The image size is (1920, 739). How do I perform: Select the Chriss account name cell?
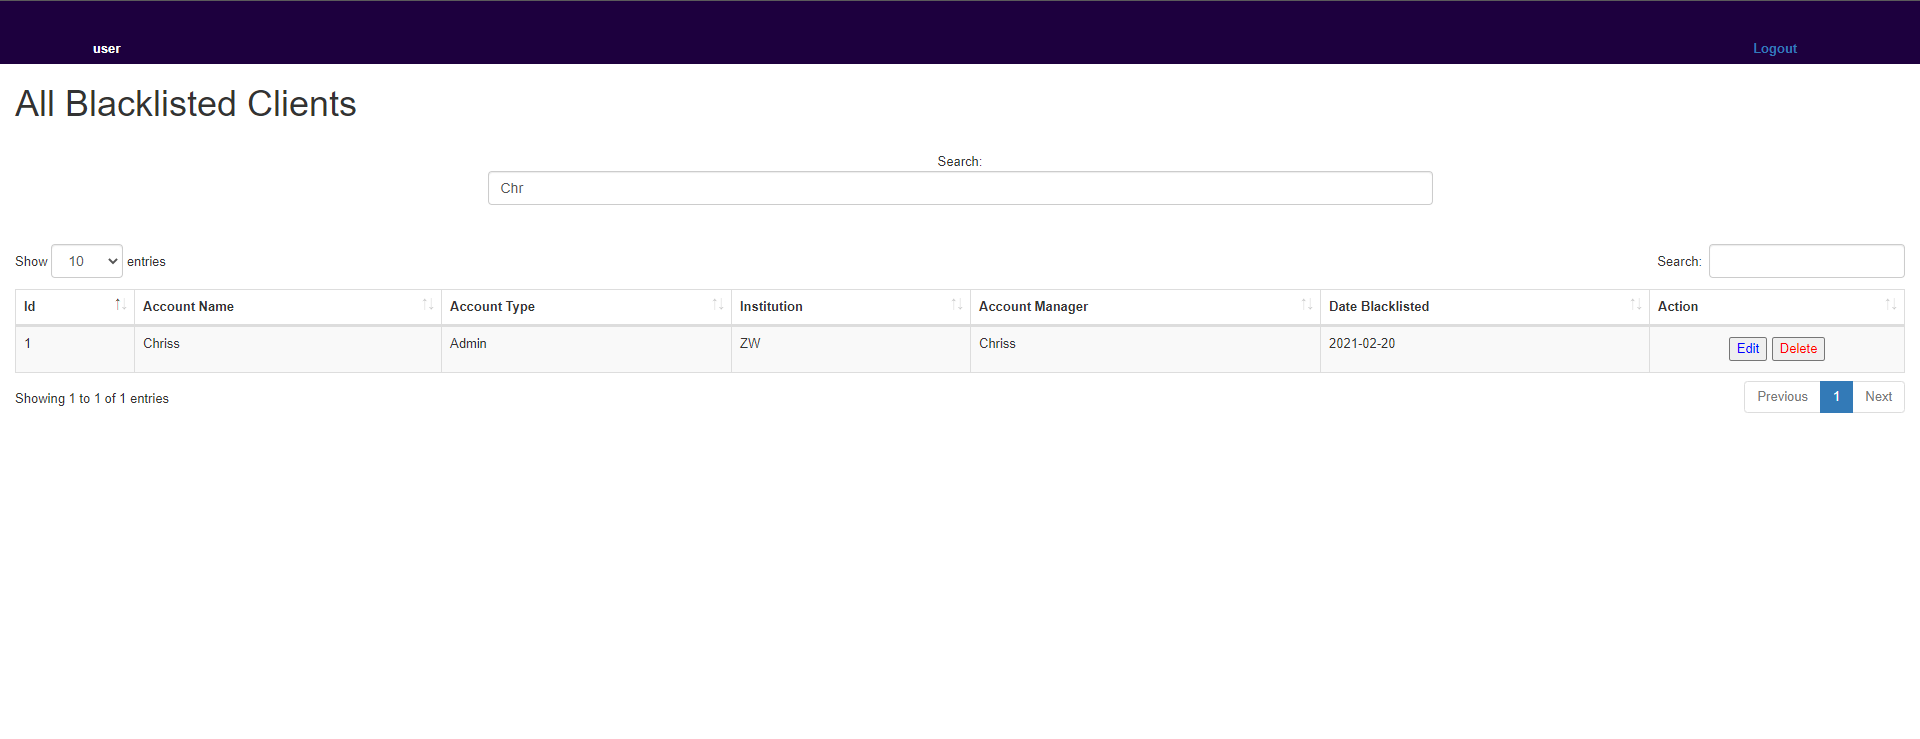(x=288, y=349)
